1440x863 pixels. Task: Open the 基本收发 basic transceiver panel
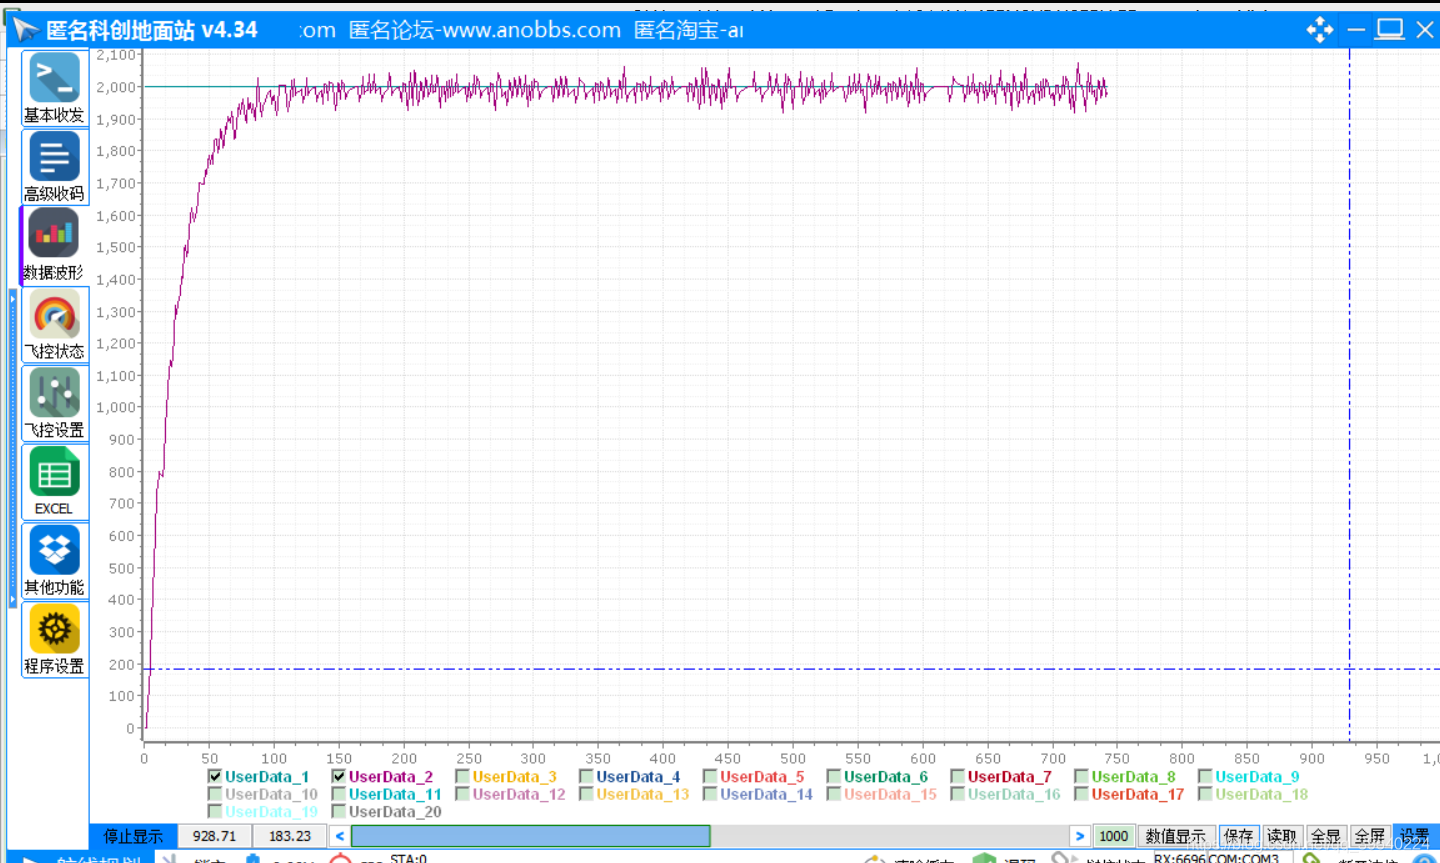[x=55, y=88]
